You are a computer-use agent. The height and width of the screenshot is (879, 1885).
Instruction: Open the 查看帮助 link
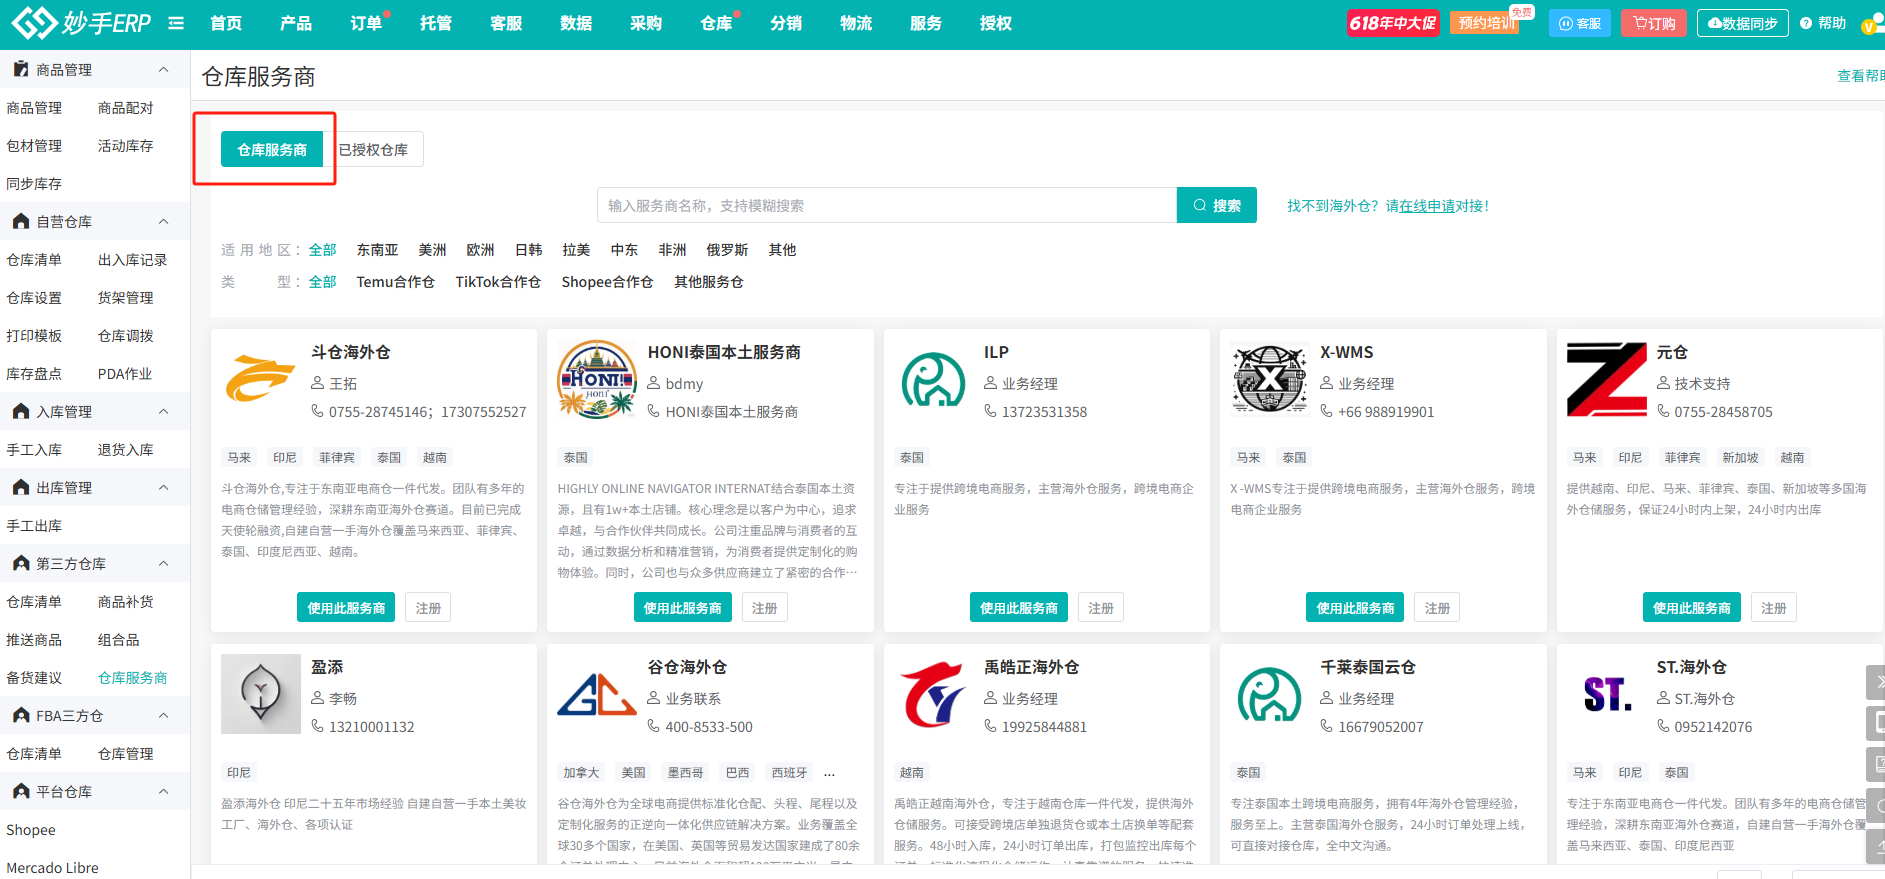click(x=1861, y=75)
